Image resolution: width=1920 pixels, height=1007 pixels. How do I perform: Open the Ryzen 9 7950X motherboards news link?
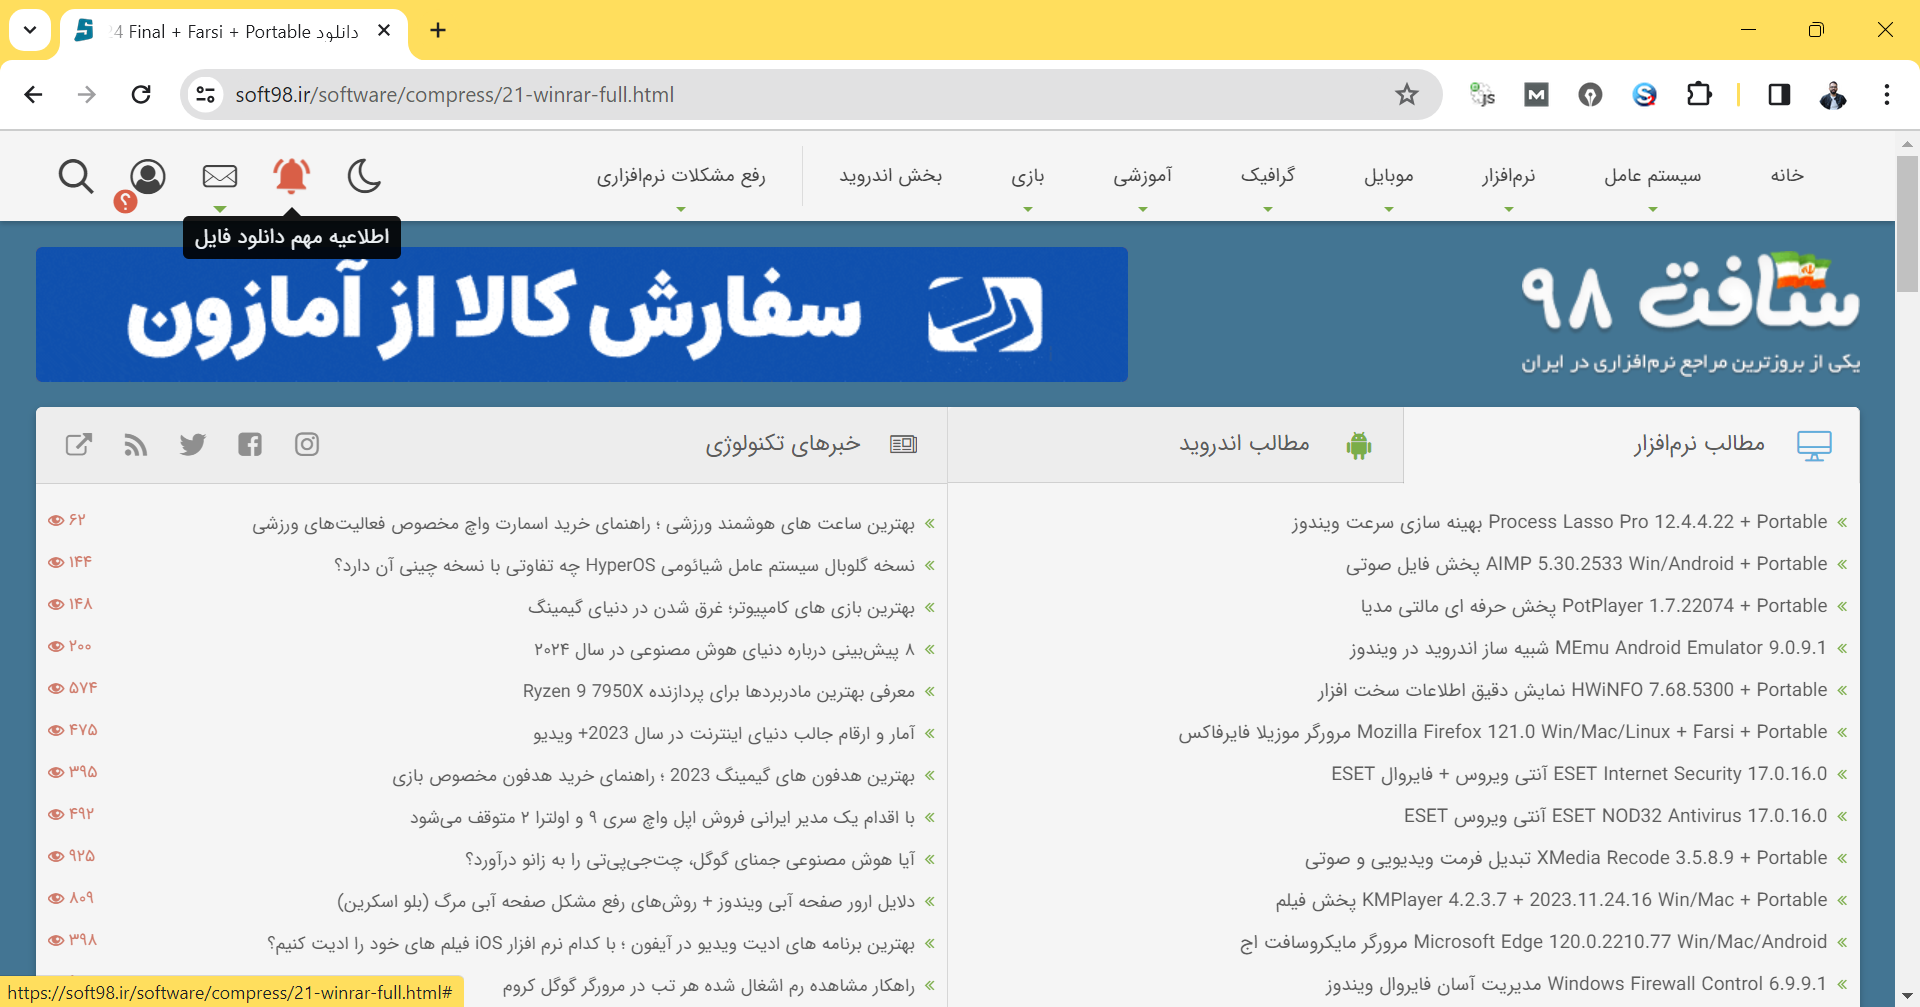(719, 692)
